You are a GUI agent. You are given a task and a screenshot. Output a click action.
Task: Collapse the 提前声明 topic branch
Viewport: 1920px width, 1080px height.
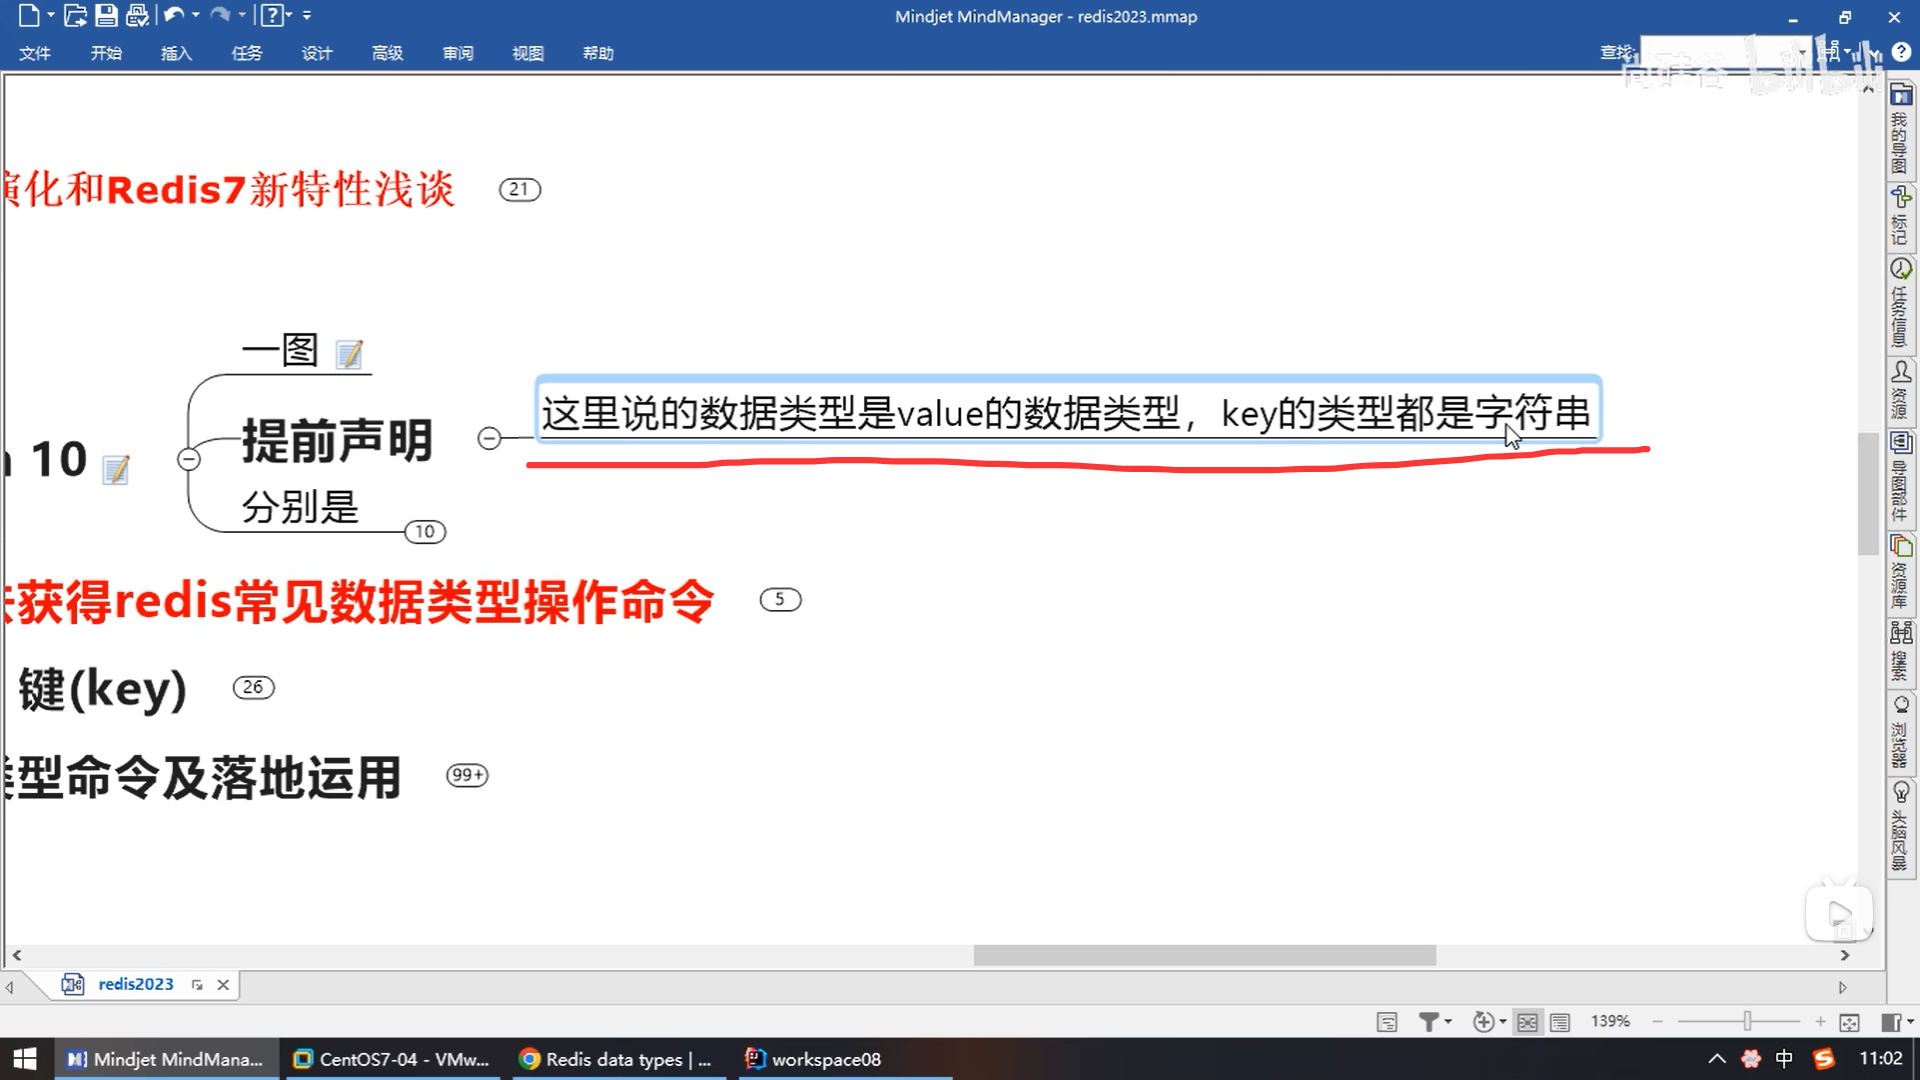(x=489, y=438)
